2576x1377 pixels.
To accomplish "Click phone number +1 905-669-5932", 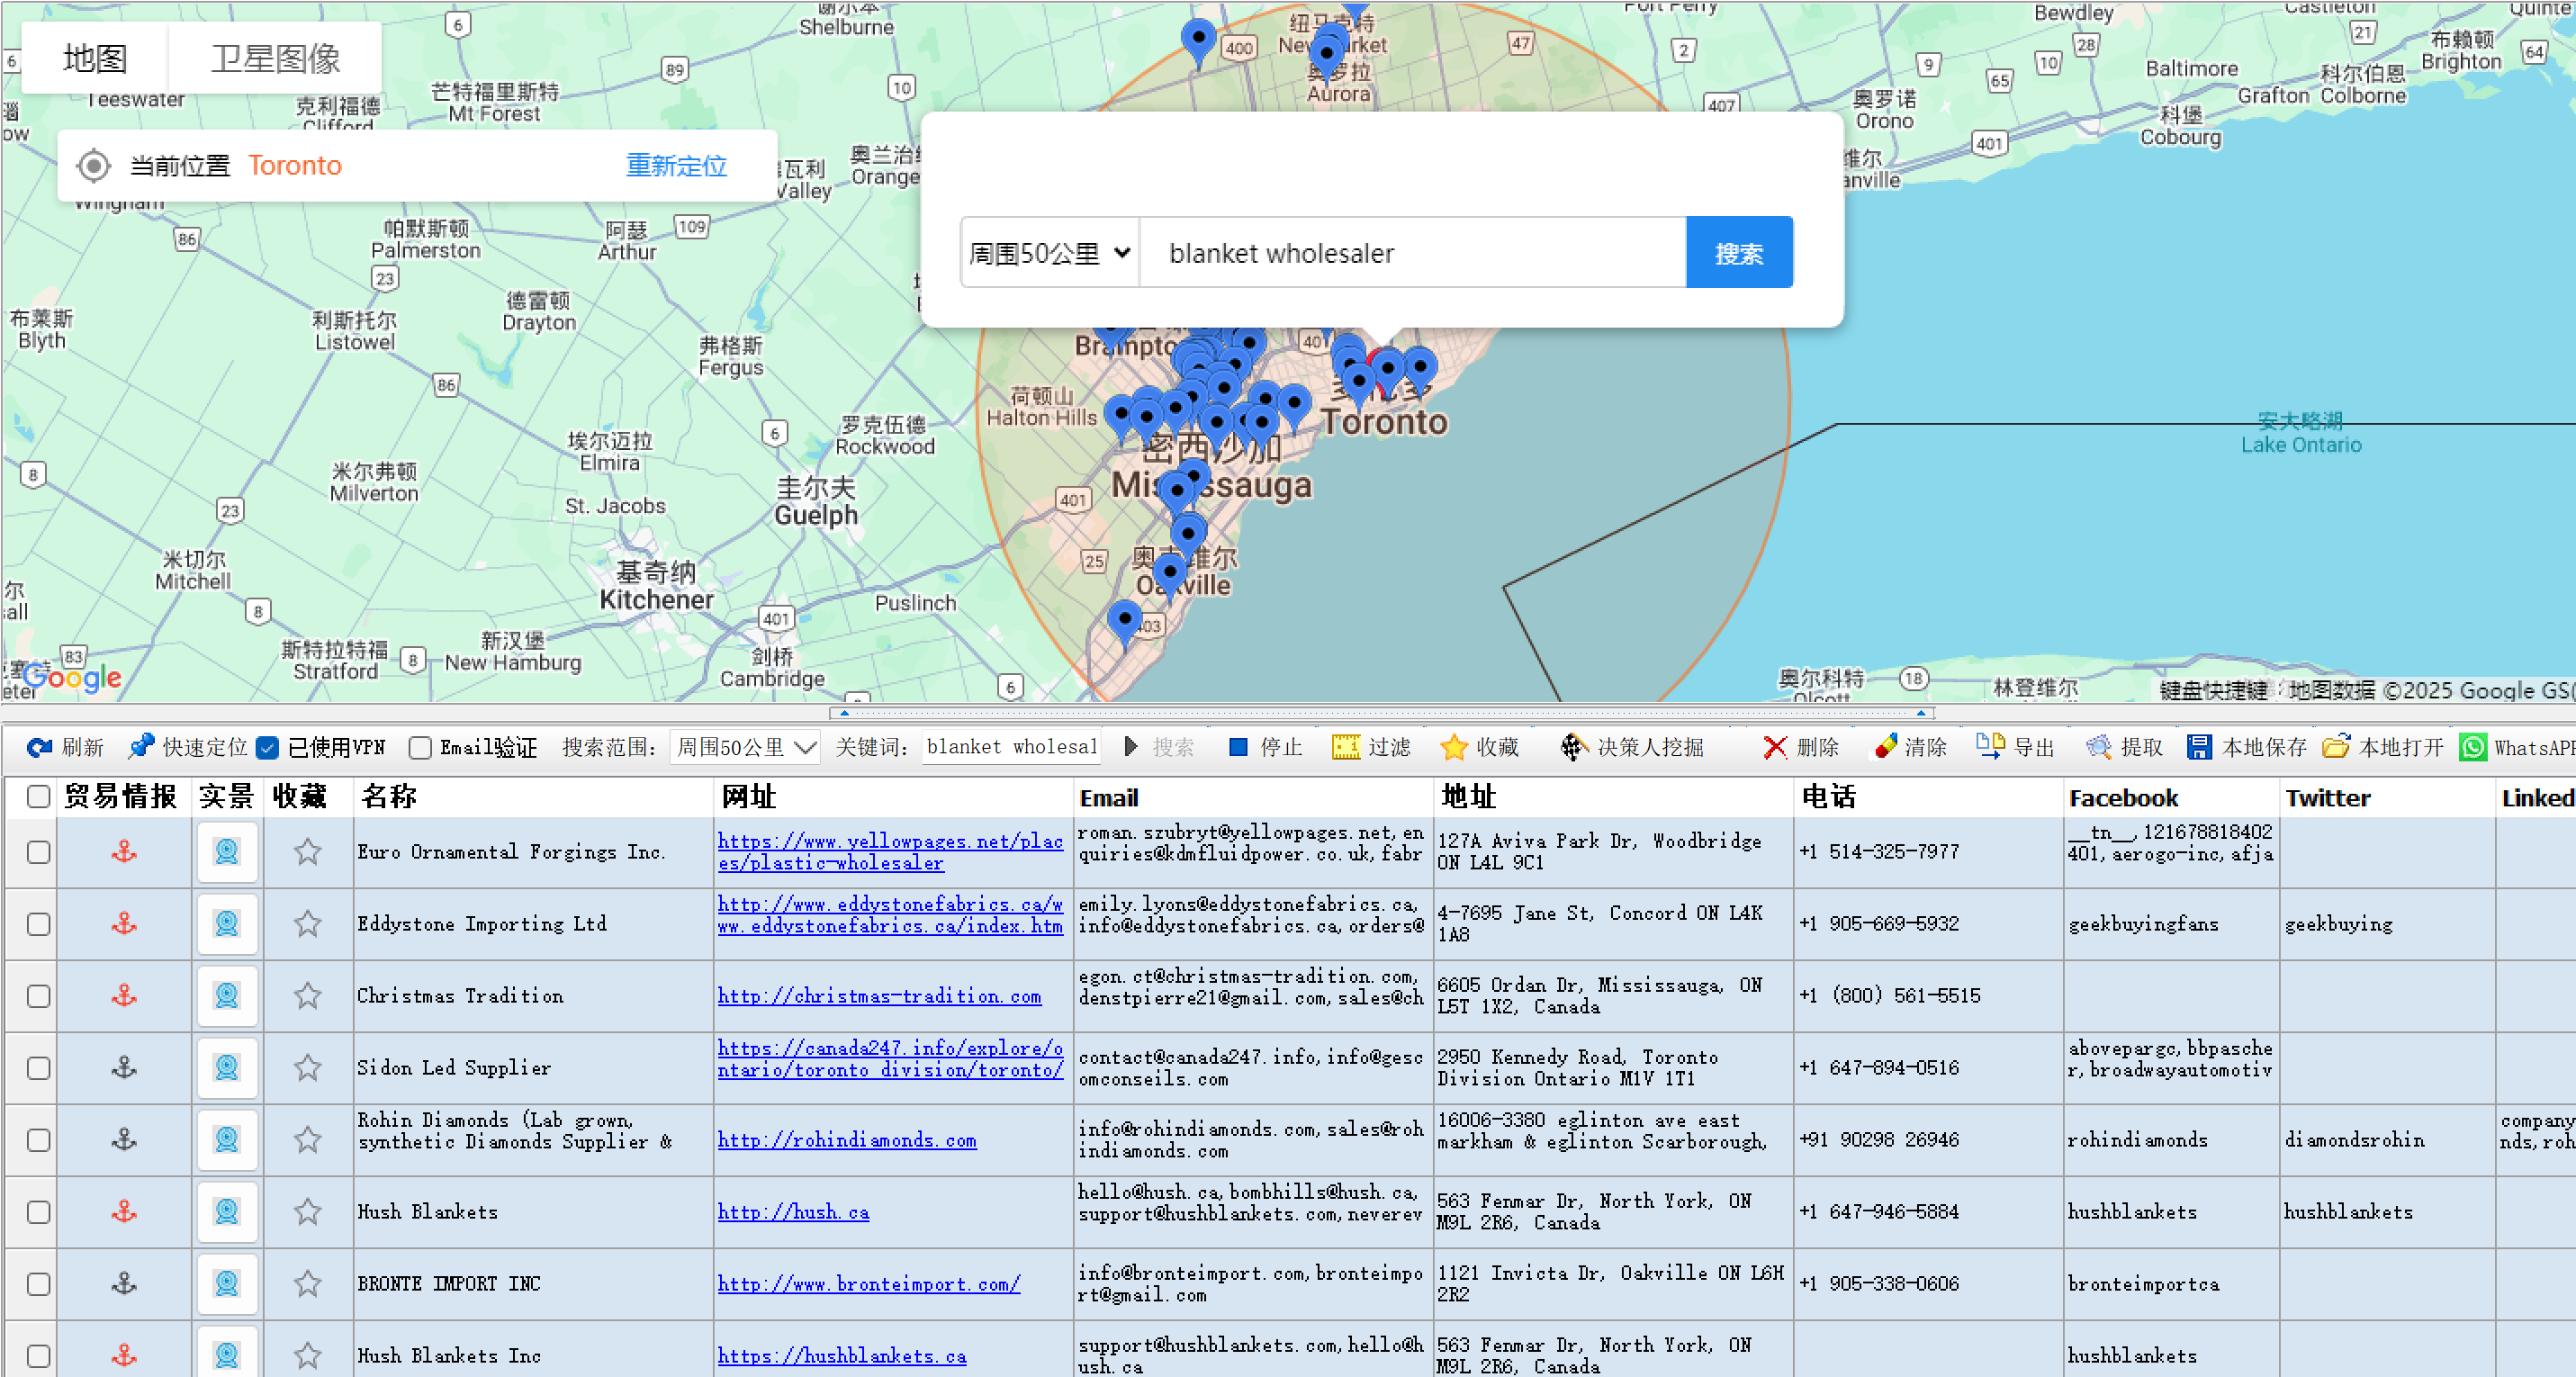I will coord(1878,924).
